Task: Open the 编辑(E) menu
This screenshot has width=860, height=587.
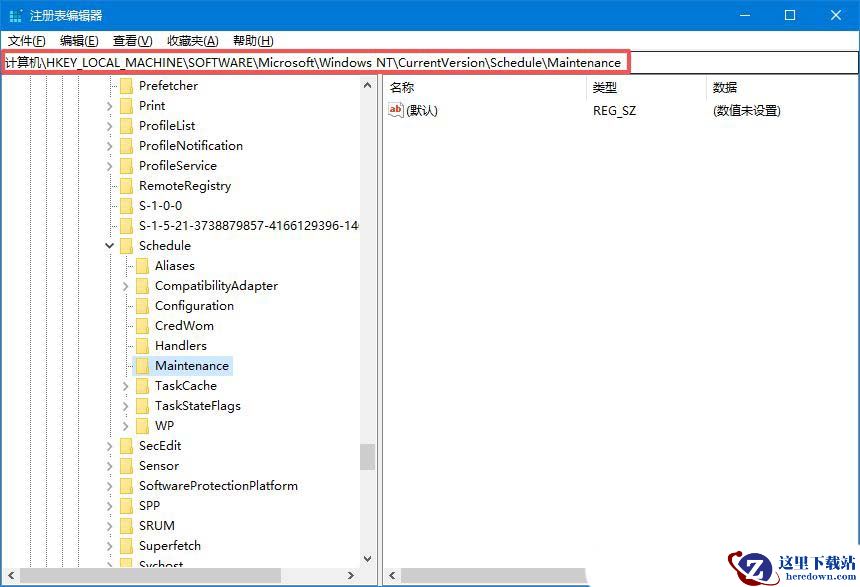Action: tap(79, 41)
